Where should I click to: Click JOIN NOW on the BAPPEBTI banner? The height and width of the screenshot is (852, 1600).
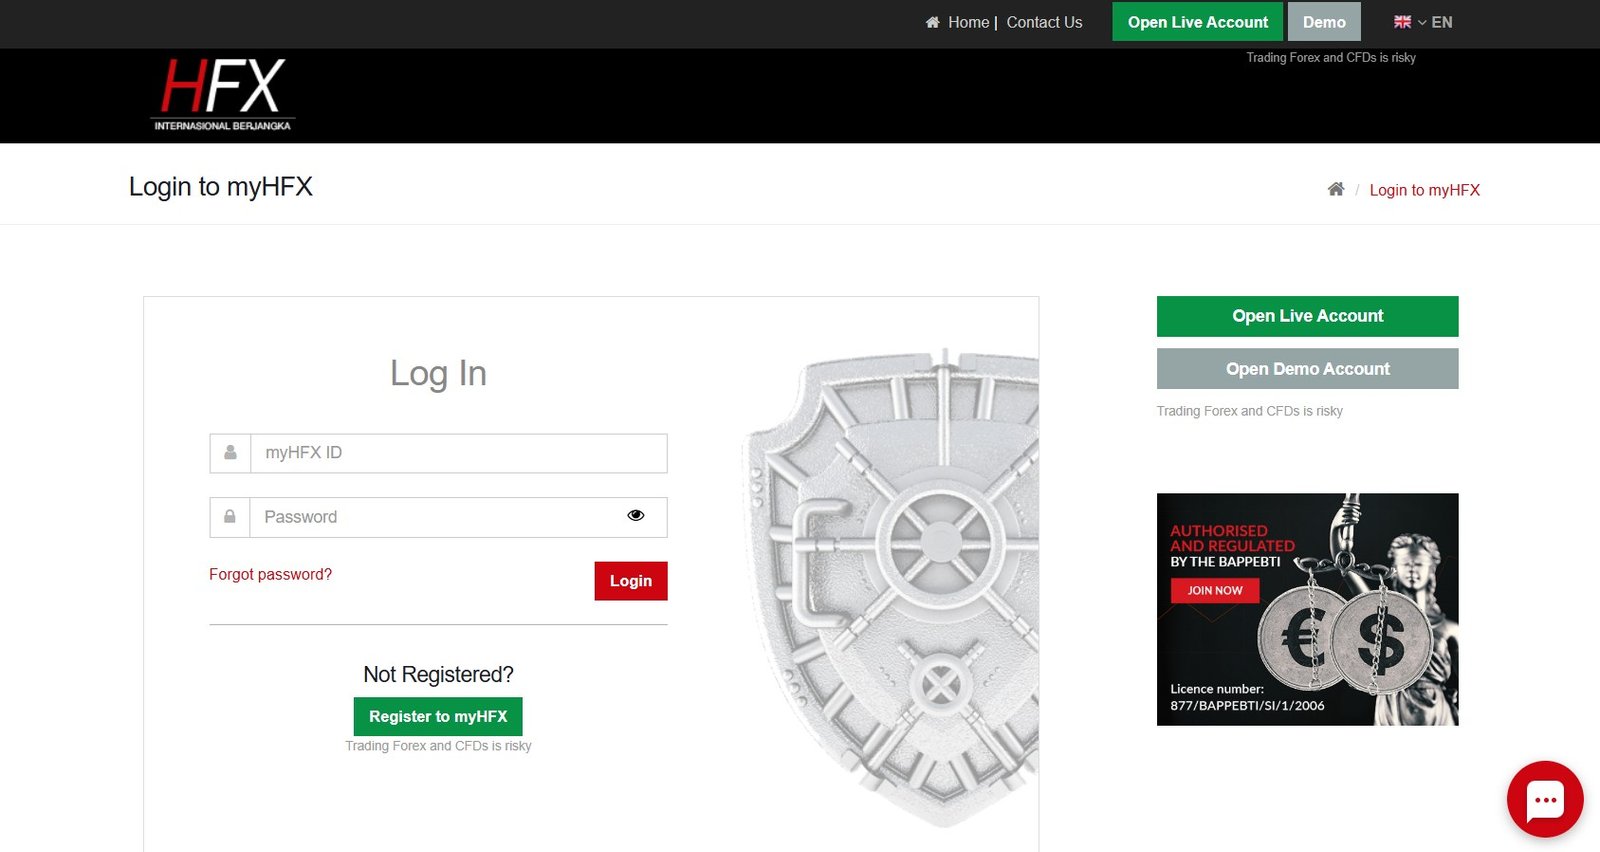pos(1215,591)
